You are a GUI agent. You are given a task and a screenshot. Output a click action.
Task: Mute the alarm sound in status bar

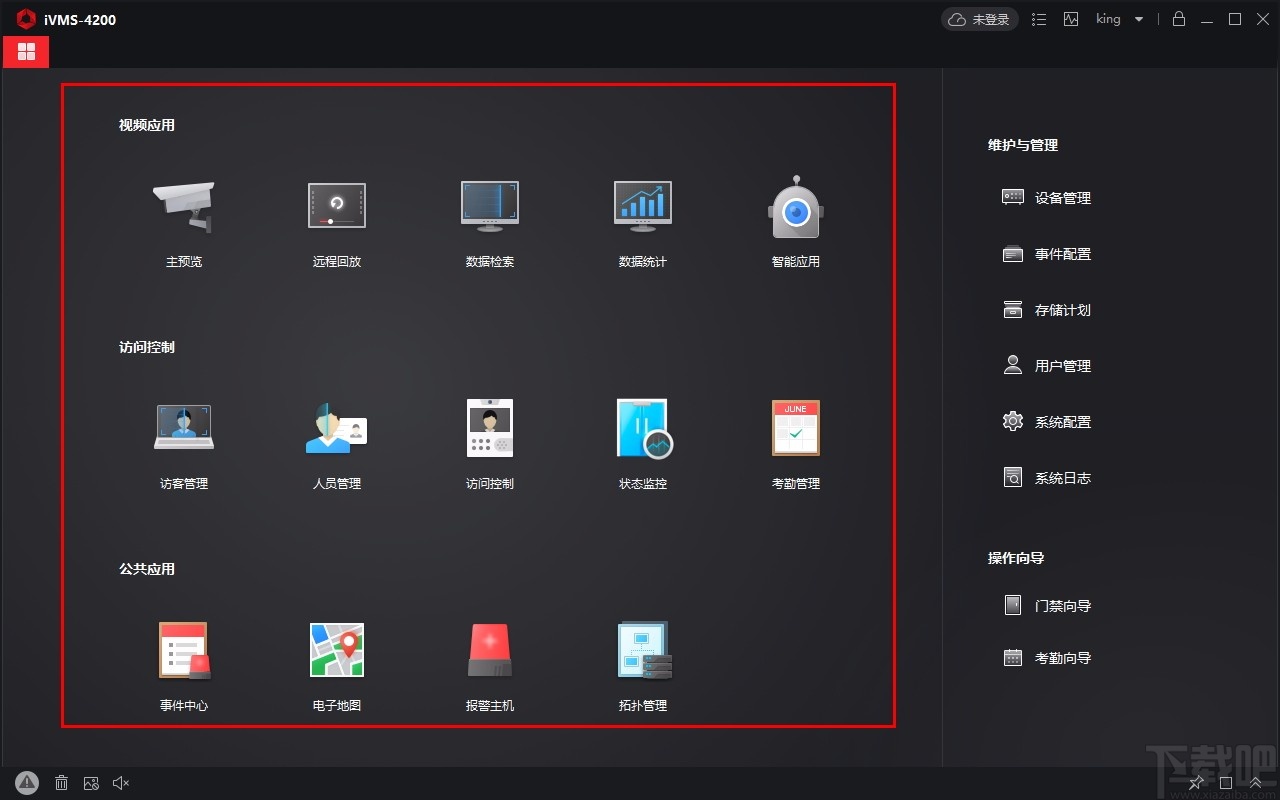pyautogui.click(x=120, y=783)
